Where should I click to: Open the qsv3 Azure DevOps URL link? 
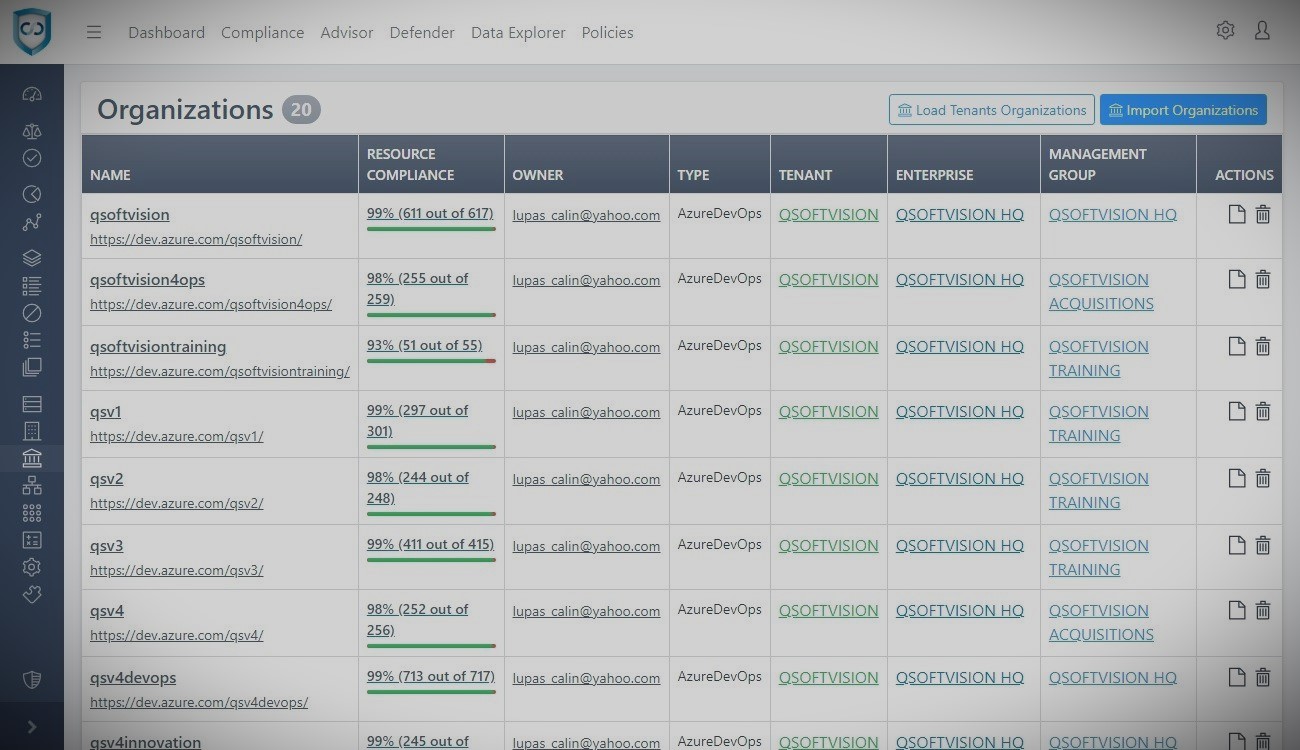coord(176,570)
